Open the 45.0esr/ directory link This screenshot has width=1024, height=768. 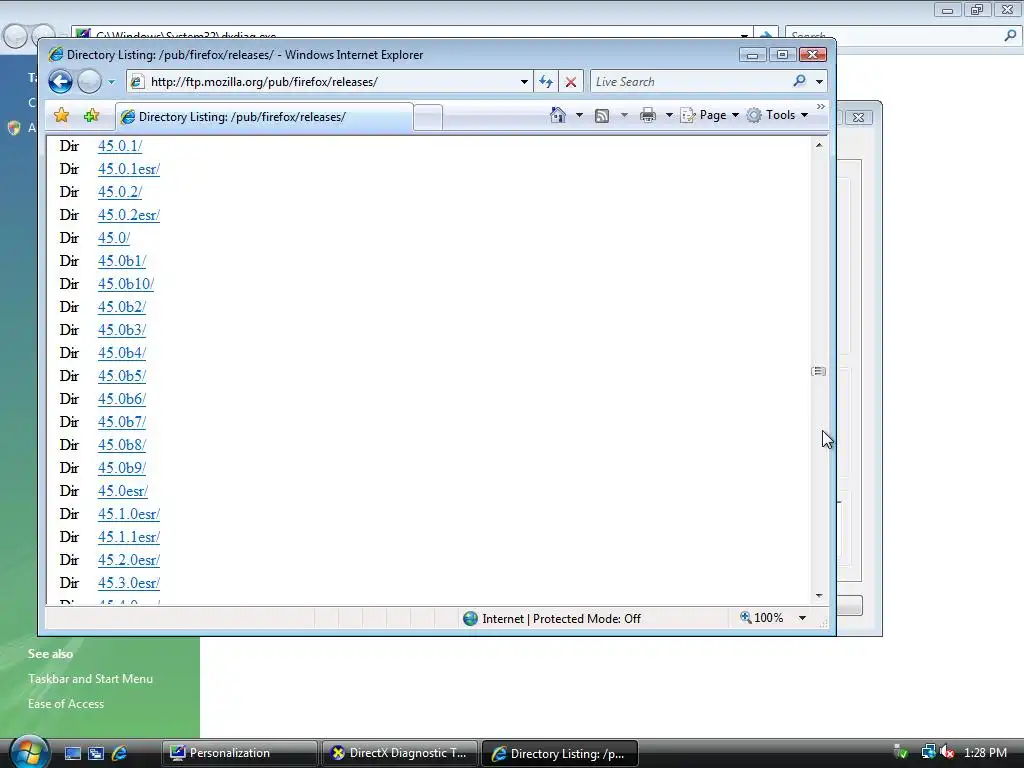pos(123,491)
